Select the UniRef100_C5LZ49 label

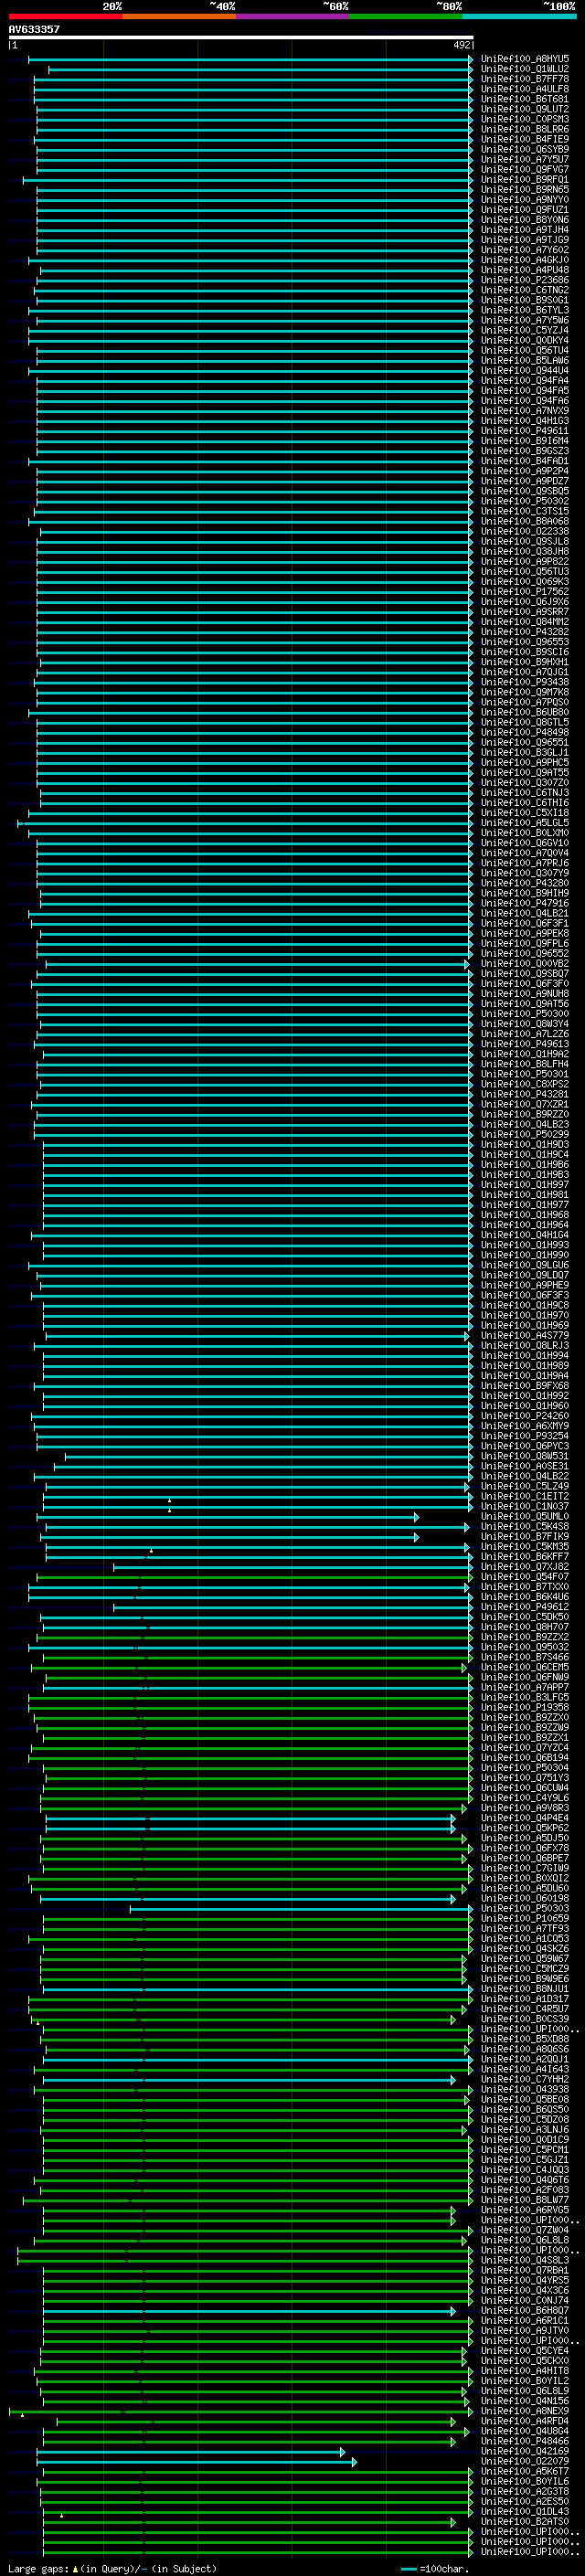(525, 1486)
